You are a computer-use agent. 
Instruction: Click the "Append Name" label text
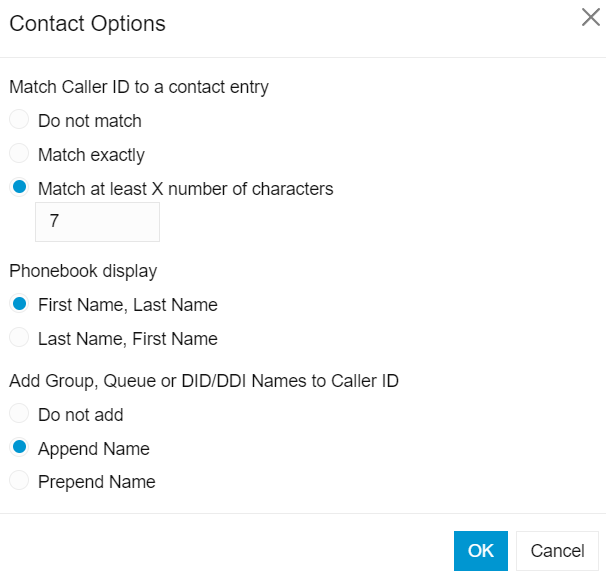94,449
